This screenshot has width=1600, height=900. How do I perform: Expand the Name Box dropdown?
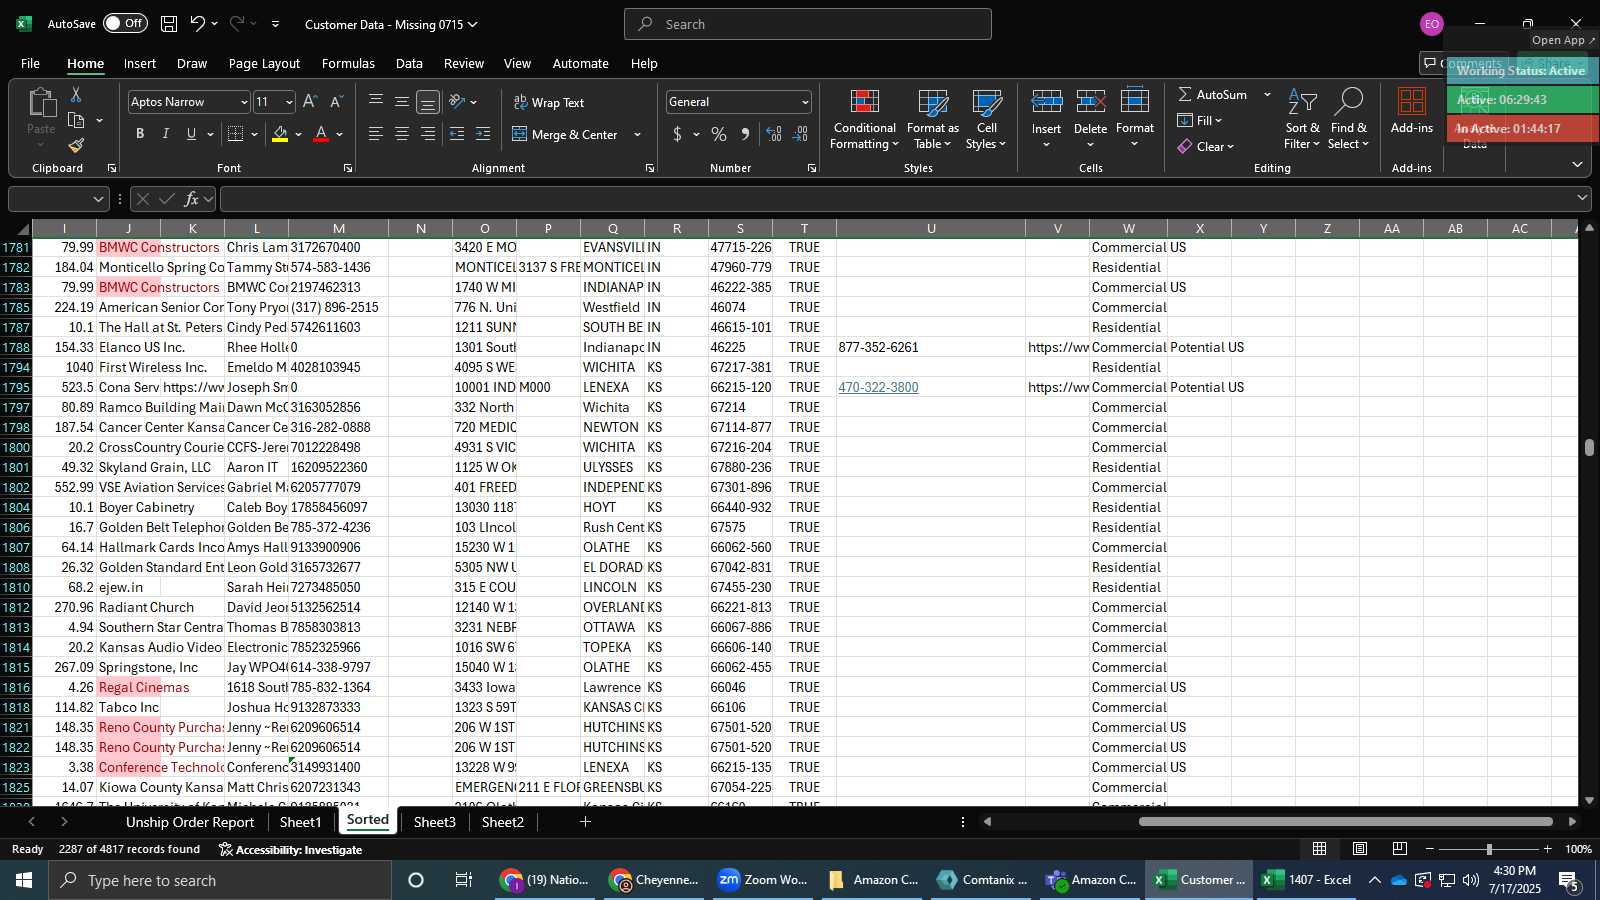tap(98, 199)
